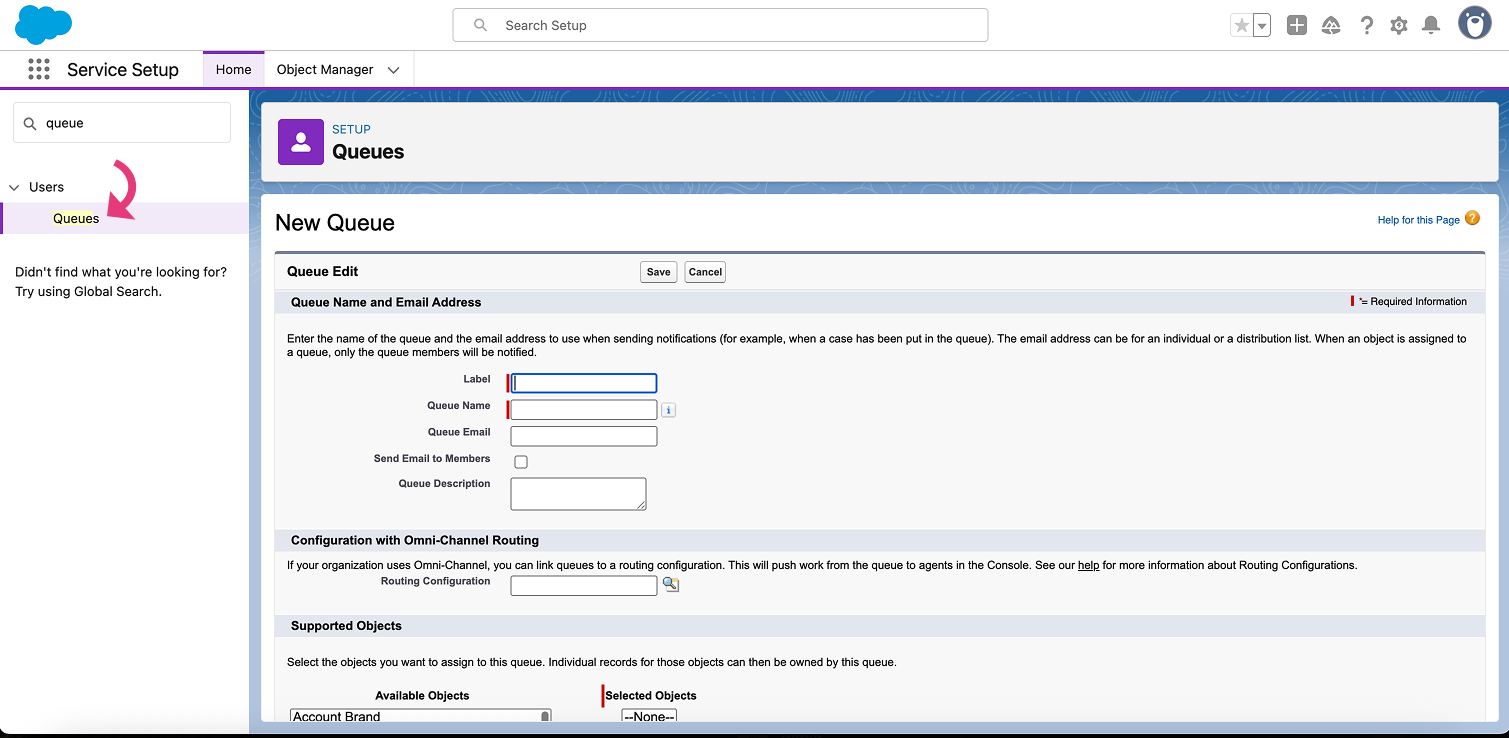Click into the Queue Email field
The width and height of the screenshot is (1509, 738).
(583, 436)
